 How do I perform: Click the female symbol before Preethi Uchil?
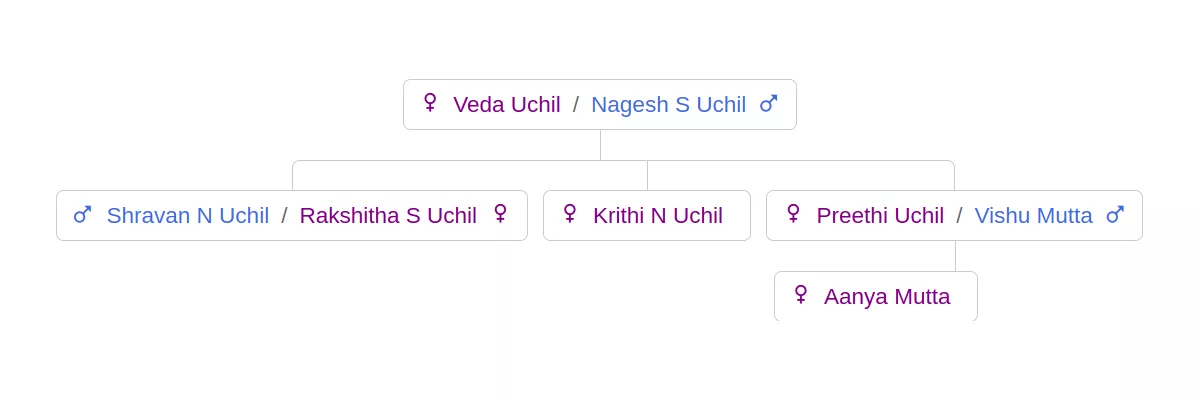tap(793, 214)
